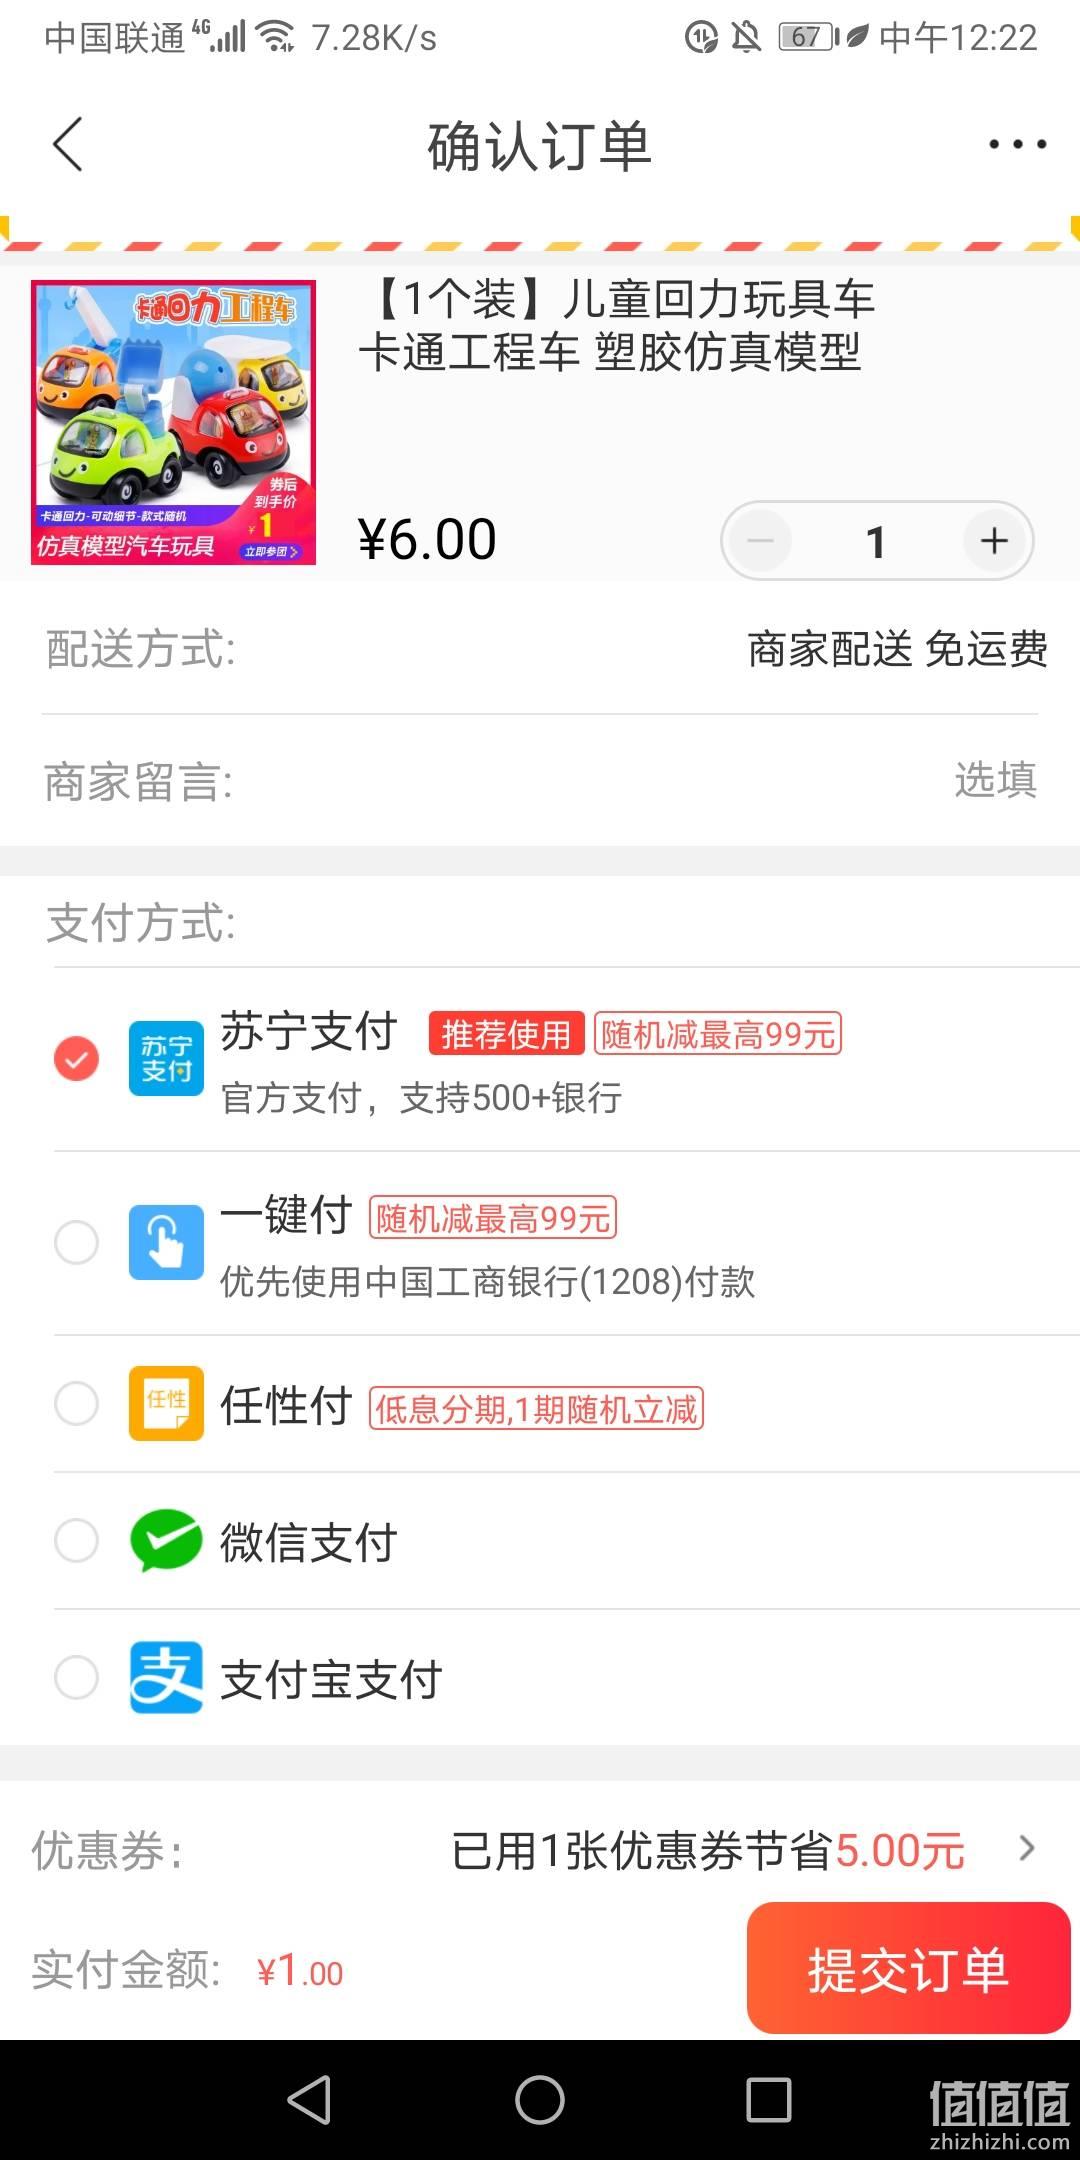Screen dimensions: 1080x2160
Task: Submit the order with 提交订单
Action: [908, 1969]
